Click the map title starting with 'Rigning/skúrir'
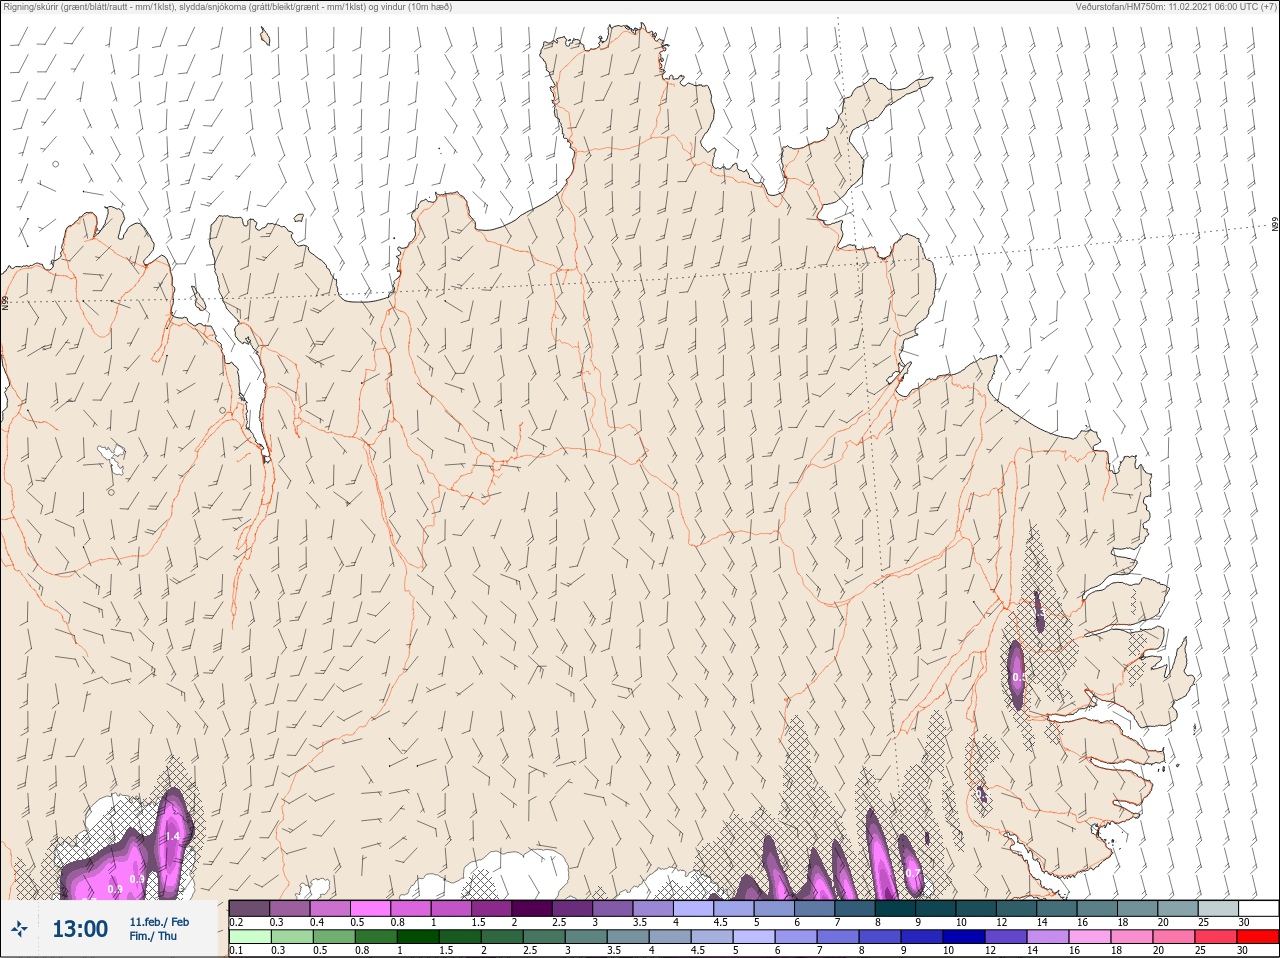Viewport: 1280px width, 958px height. pyautogui.click(x=228, y=6)
